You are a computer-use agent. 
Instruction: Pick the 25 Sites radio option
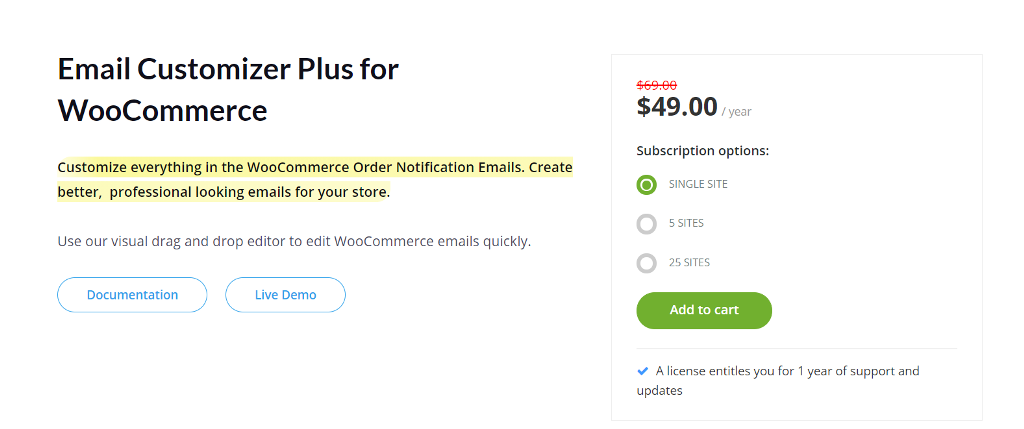(x=646, y=263)
